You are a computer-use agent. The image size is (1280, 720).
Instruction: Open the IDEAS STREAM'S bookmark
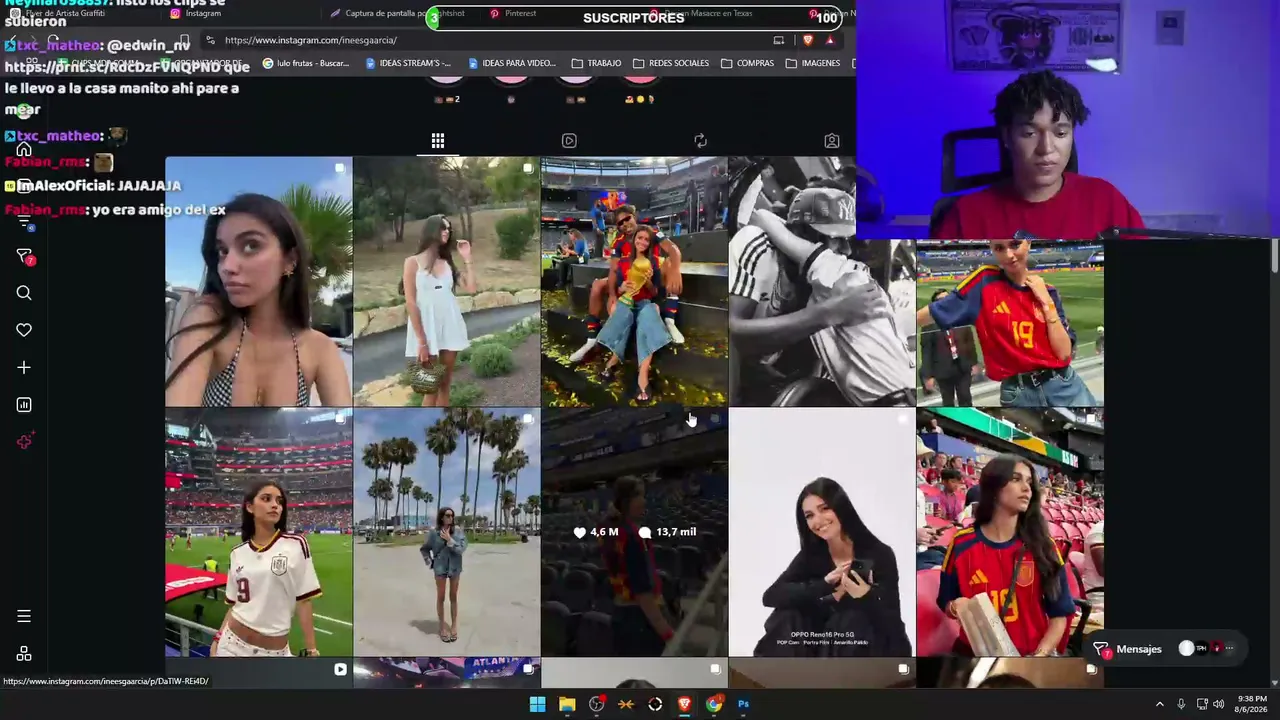[408, 63]
